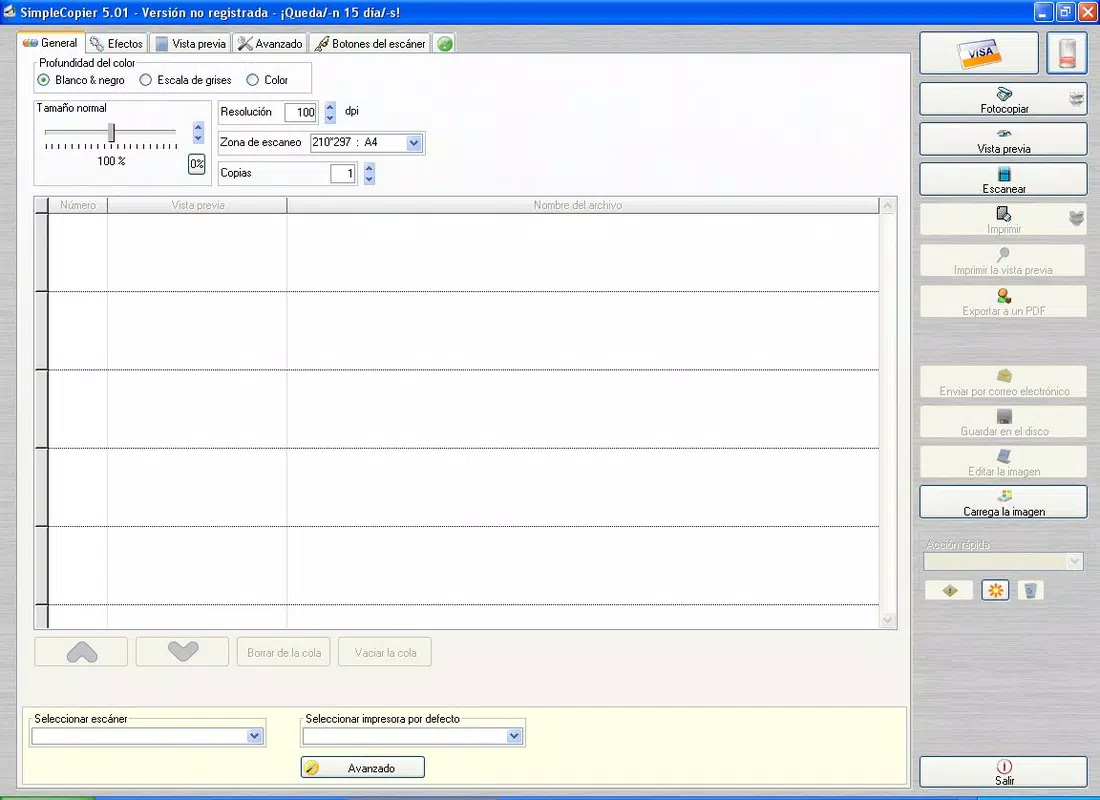Minimize the SimpleCopier window
Screen dimensions: 1100x800
[1043, 12]
